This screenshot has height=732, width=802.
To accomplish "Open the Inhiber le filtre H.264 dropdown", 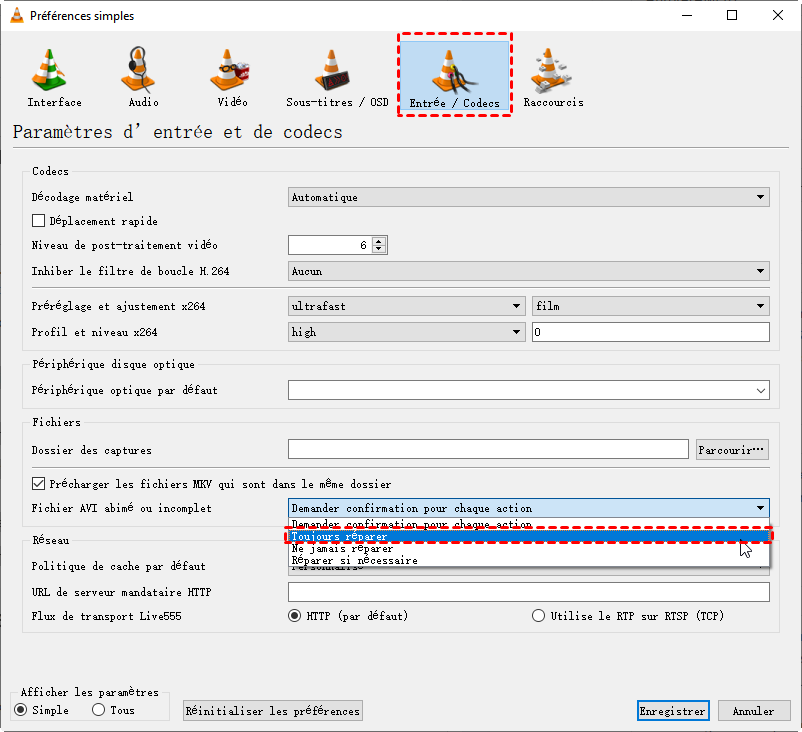I will tap(528, 271).
